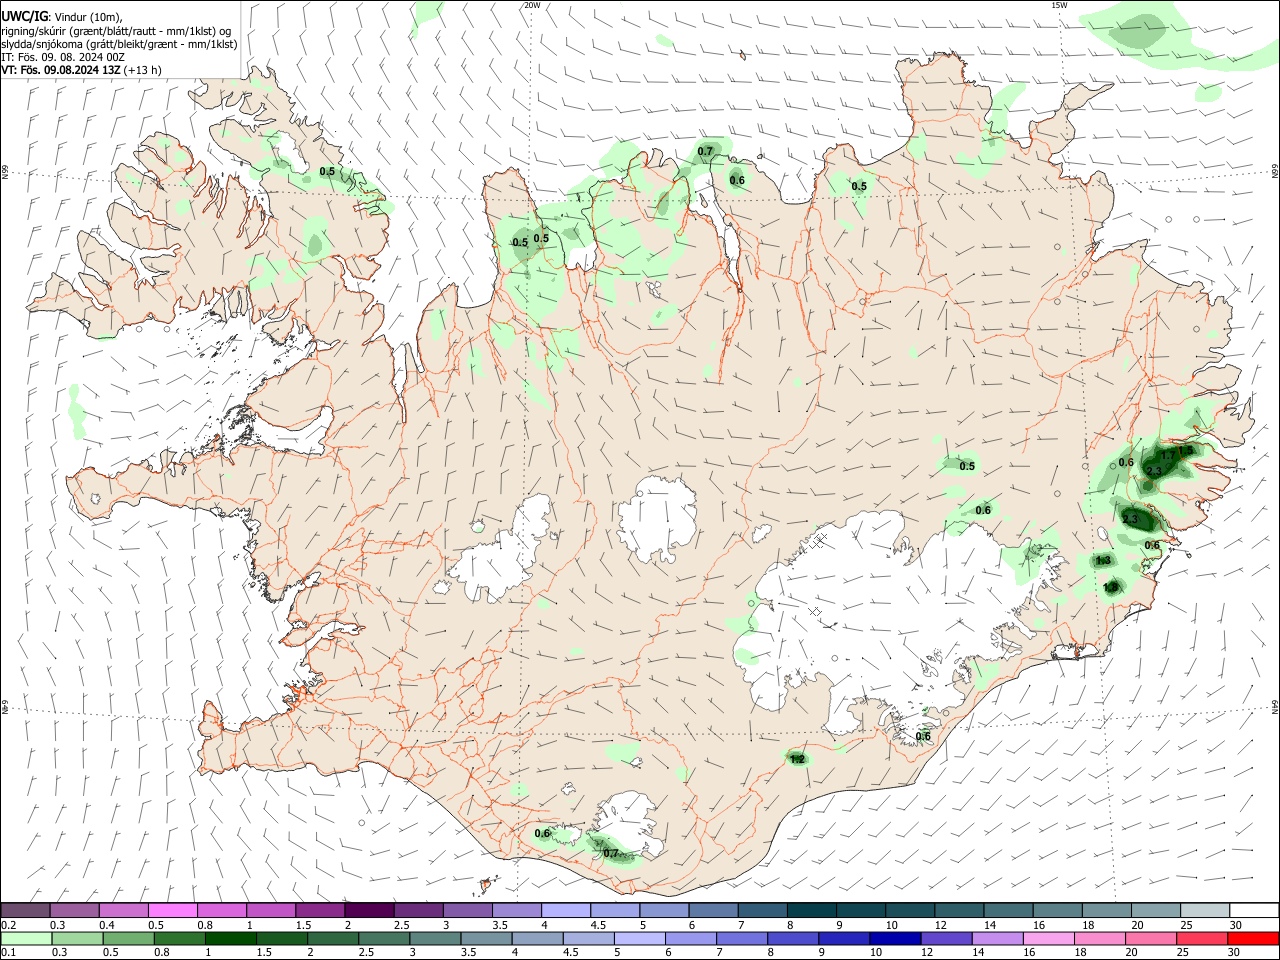Image resolution: width=1280 pixels, height=960 pixels.
Task: Click the '30' label ending the lower rain scale
Action: pyautogui.click(x=1235, y=953)
